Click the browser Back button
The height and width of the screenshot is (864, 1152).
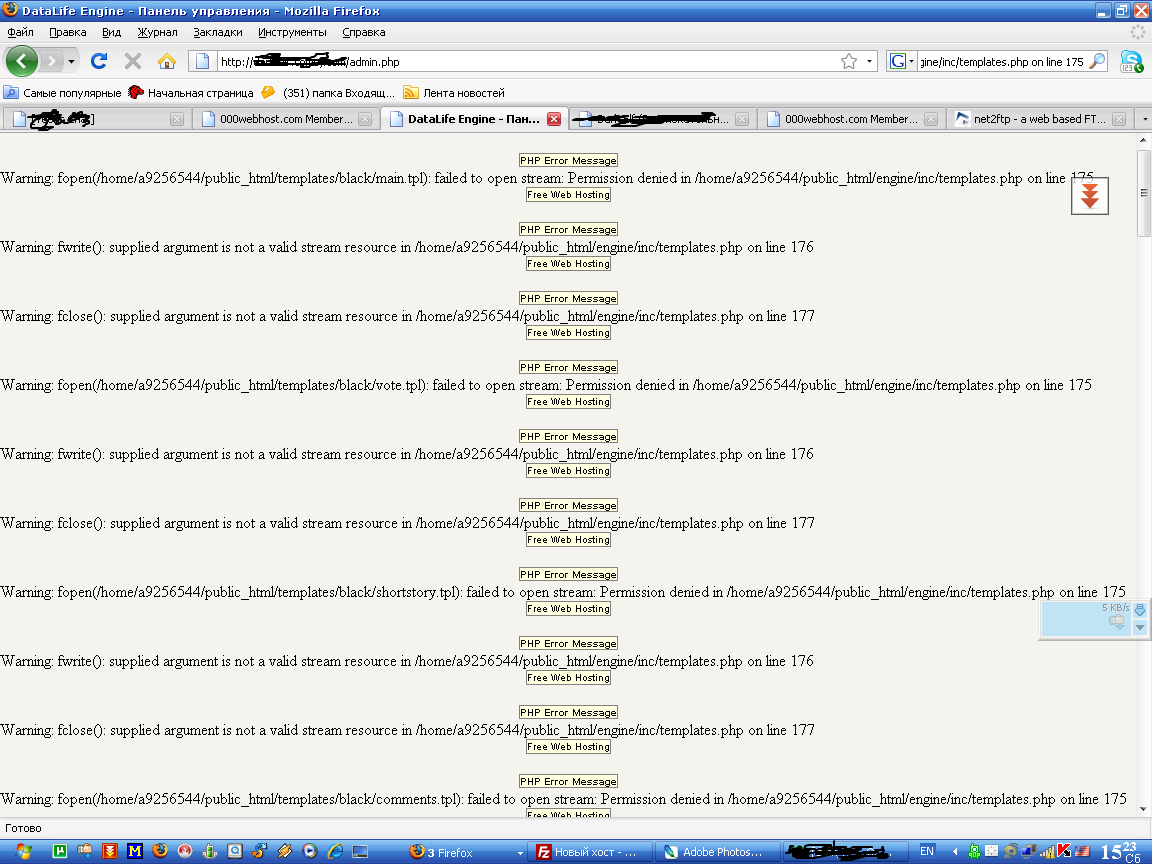pos(22,61)
